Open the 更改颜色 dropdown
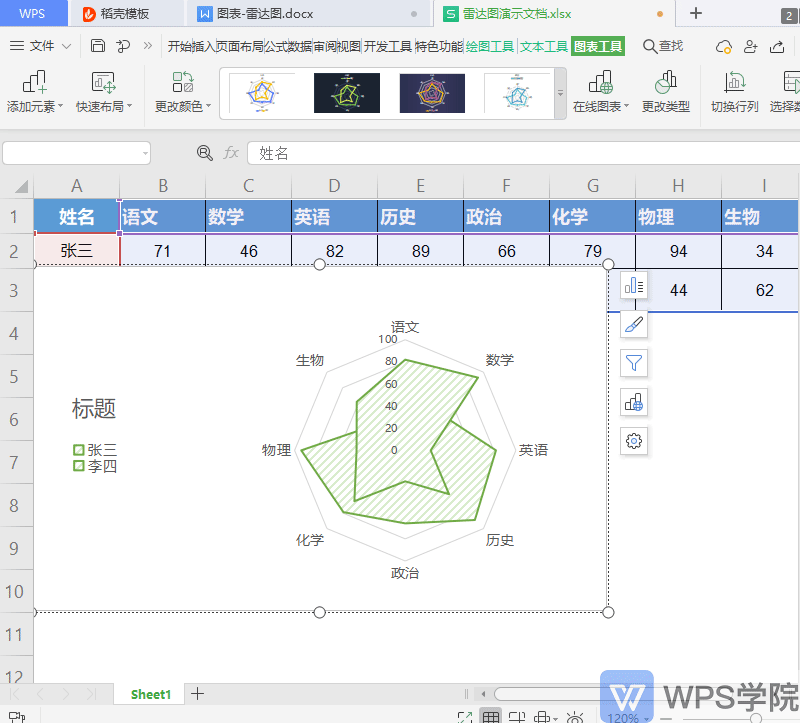Viewport: 800px width, 723px height. (183, 92)
